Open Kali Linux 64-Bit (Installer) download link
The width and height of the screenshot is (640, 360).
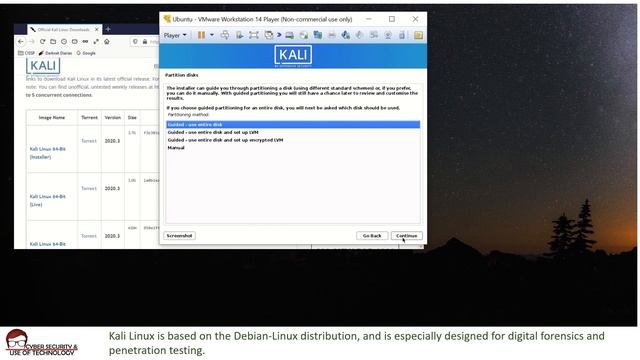coord(48,153)
